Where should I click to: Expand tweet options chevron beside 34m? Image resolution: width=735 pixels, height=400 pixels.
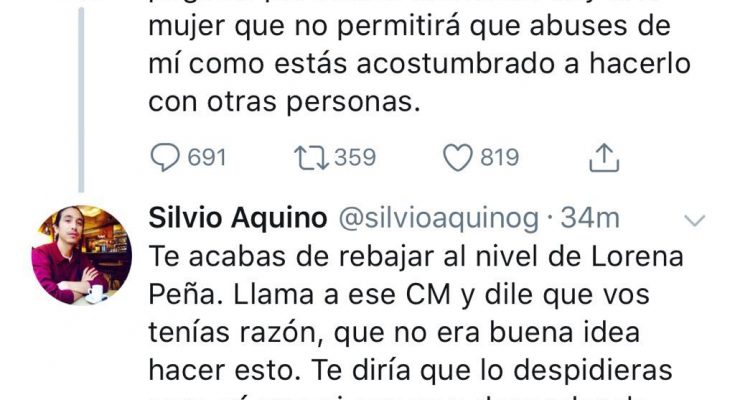[x=695, y=220]
